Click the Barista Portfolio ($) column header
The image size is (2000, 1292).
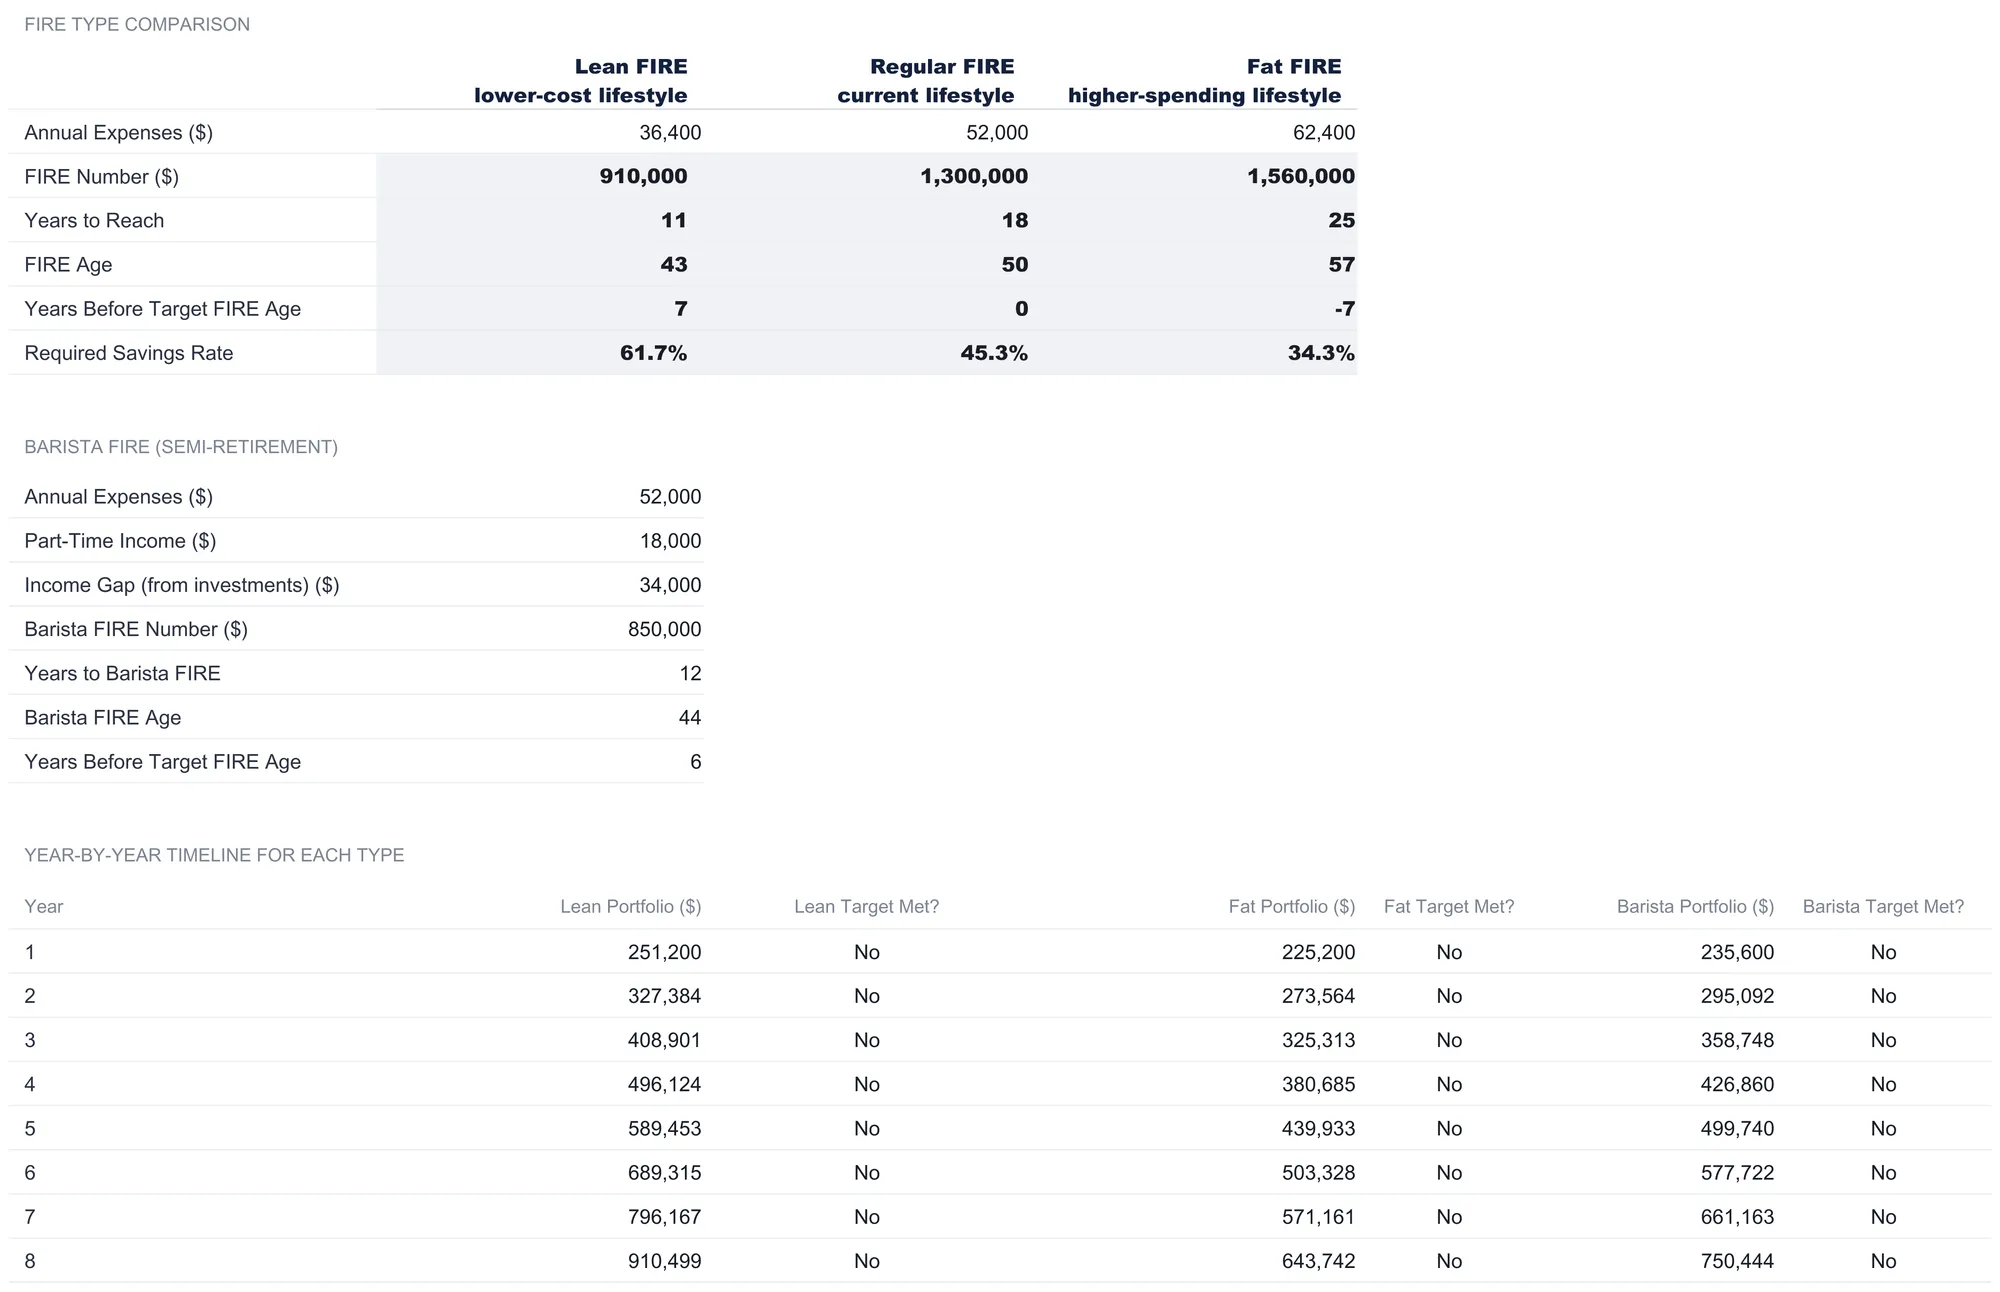[x=1695, y=907]
